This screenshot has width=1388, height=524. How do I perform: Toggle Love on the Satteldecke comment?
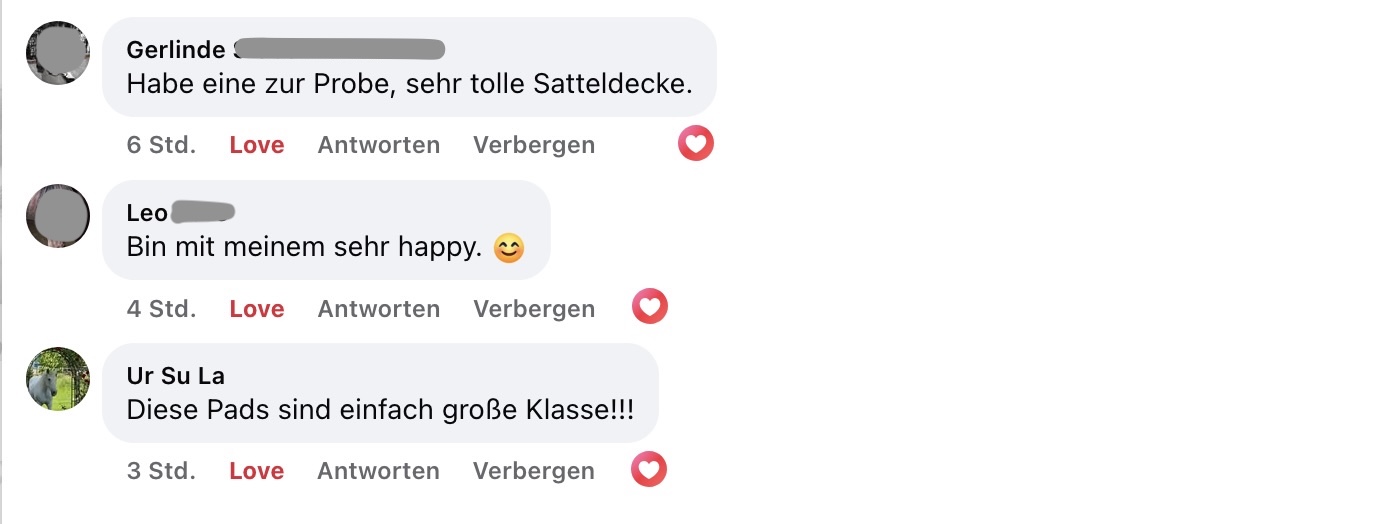[x=257, y=145]
